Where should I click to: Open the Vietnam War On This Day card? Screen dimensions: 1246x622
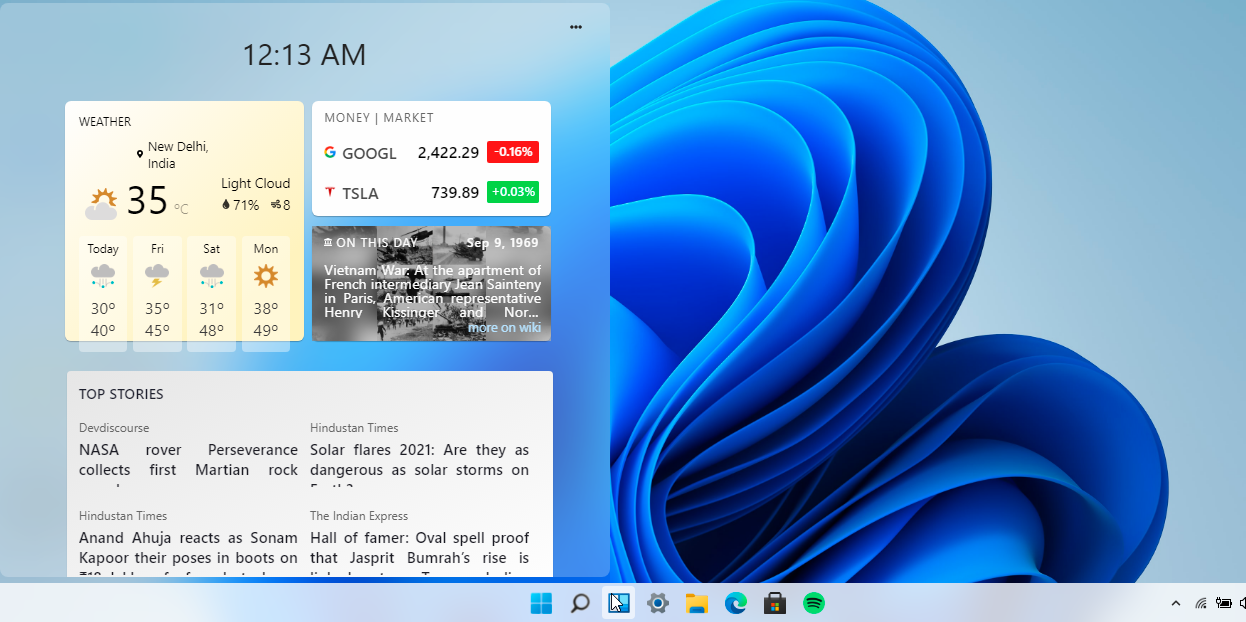pos(431,284)
